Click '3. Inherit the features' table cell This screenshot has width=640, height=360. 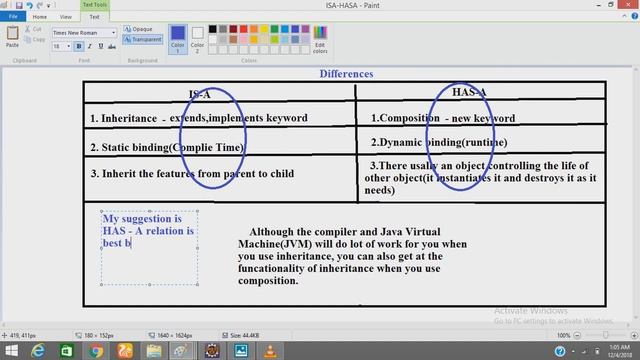[192, 173]
